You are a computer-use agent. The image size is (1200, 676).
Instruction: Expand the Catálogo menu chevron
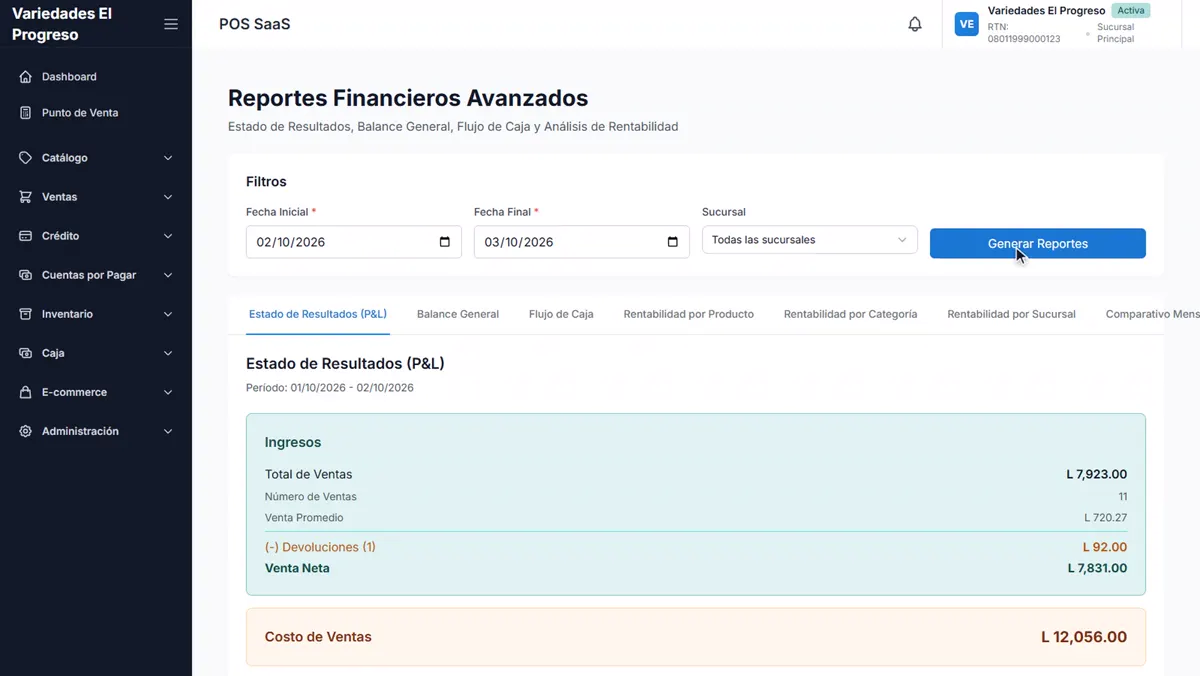click(x=168, y=158)
